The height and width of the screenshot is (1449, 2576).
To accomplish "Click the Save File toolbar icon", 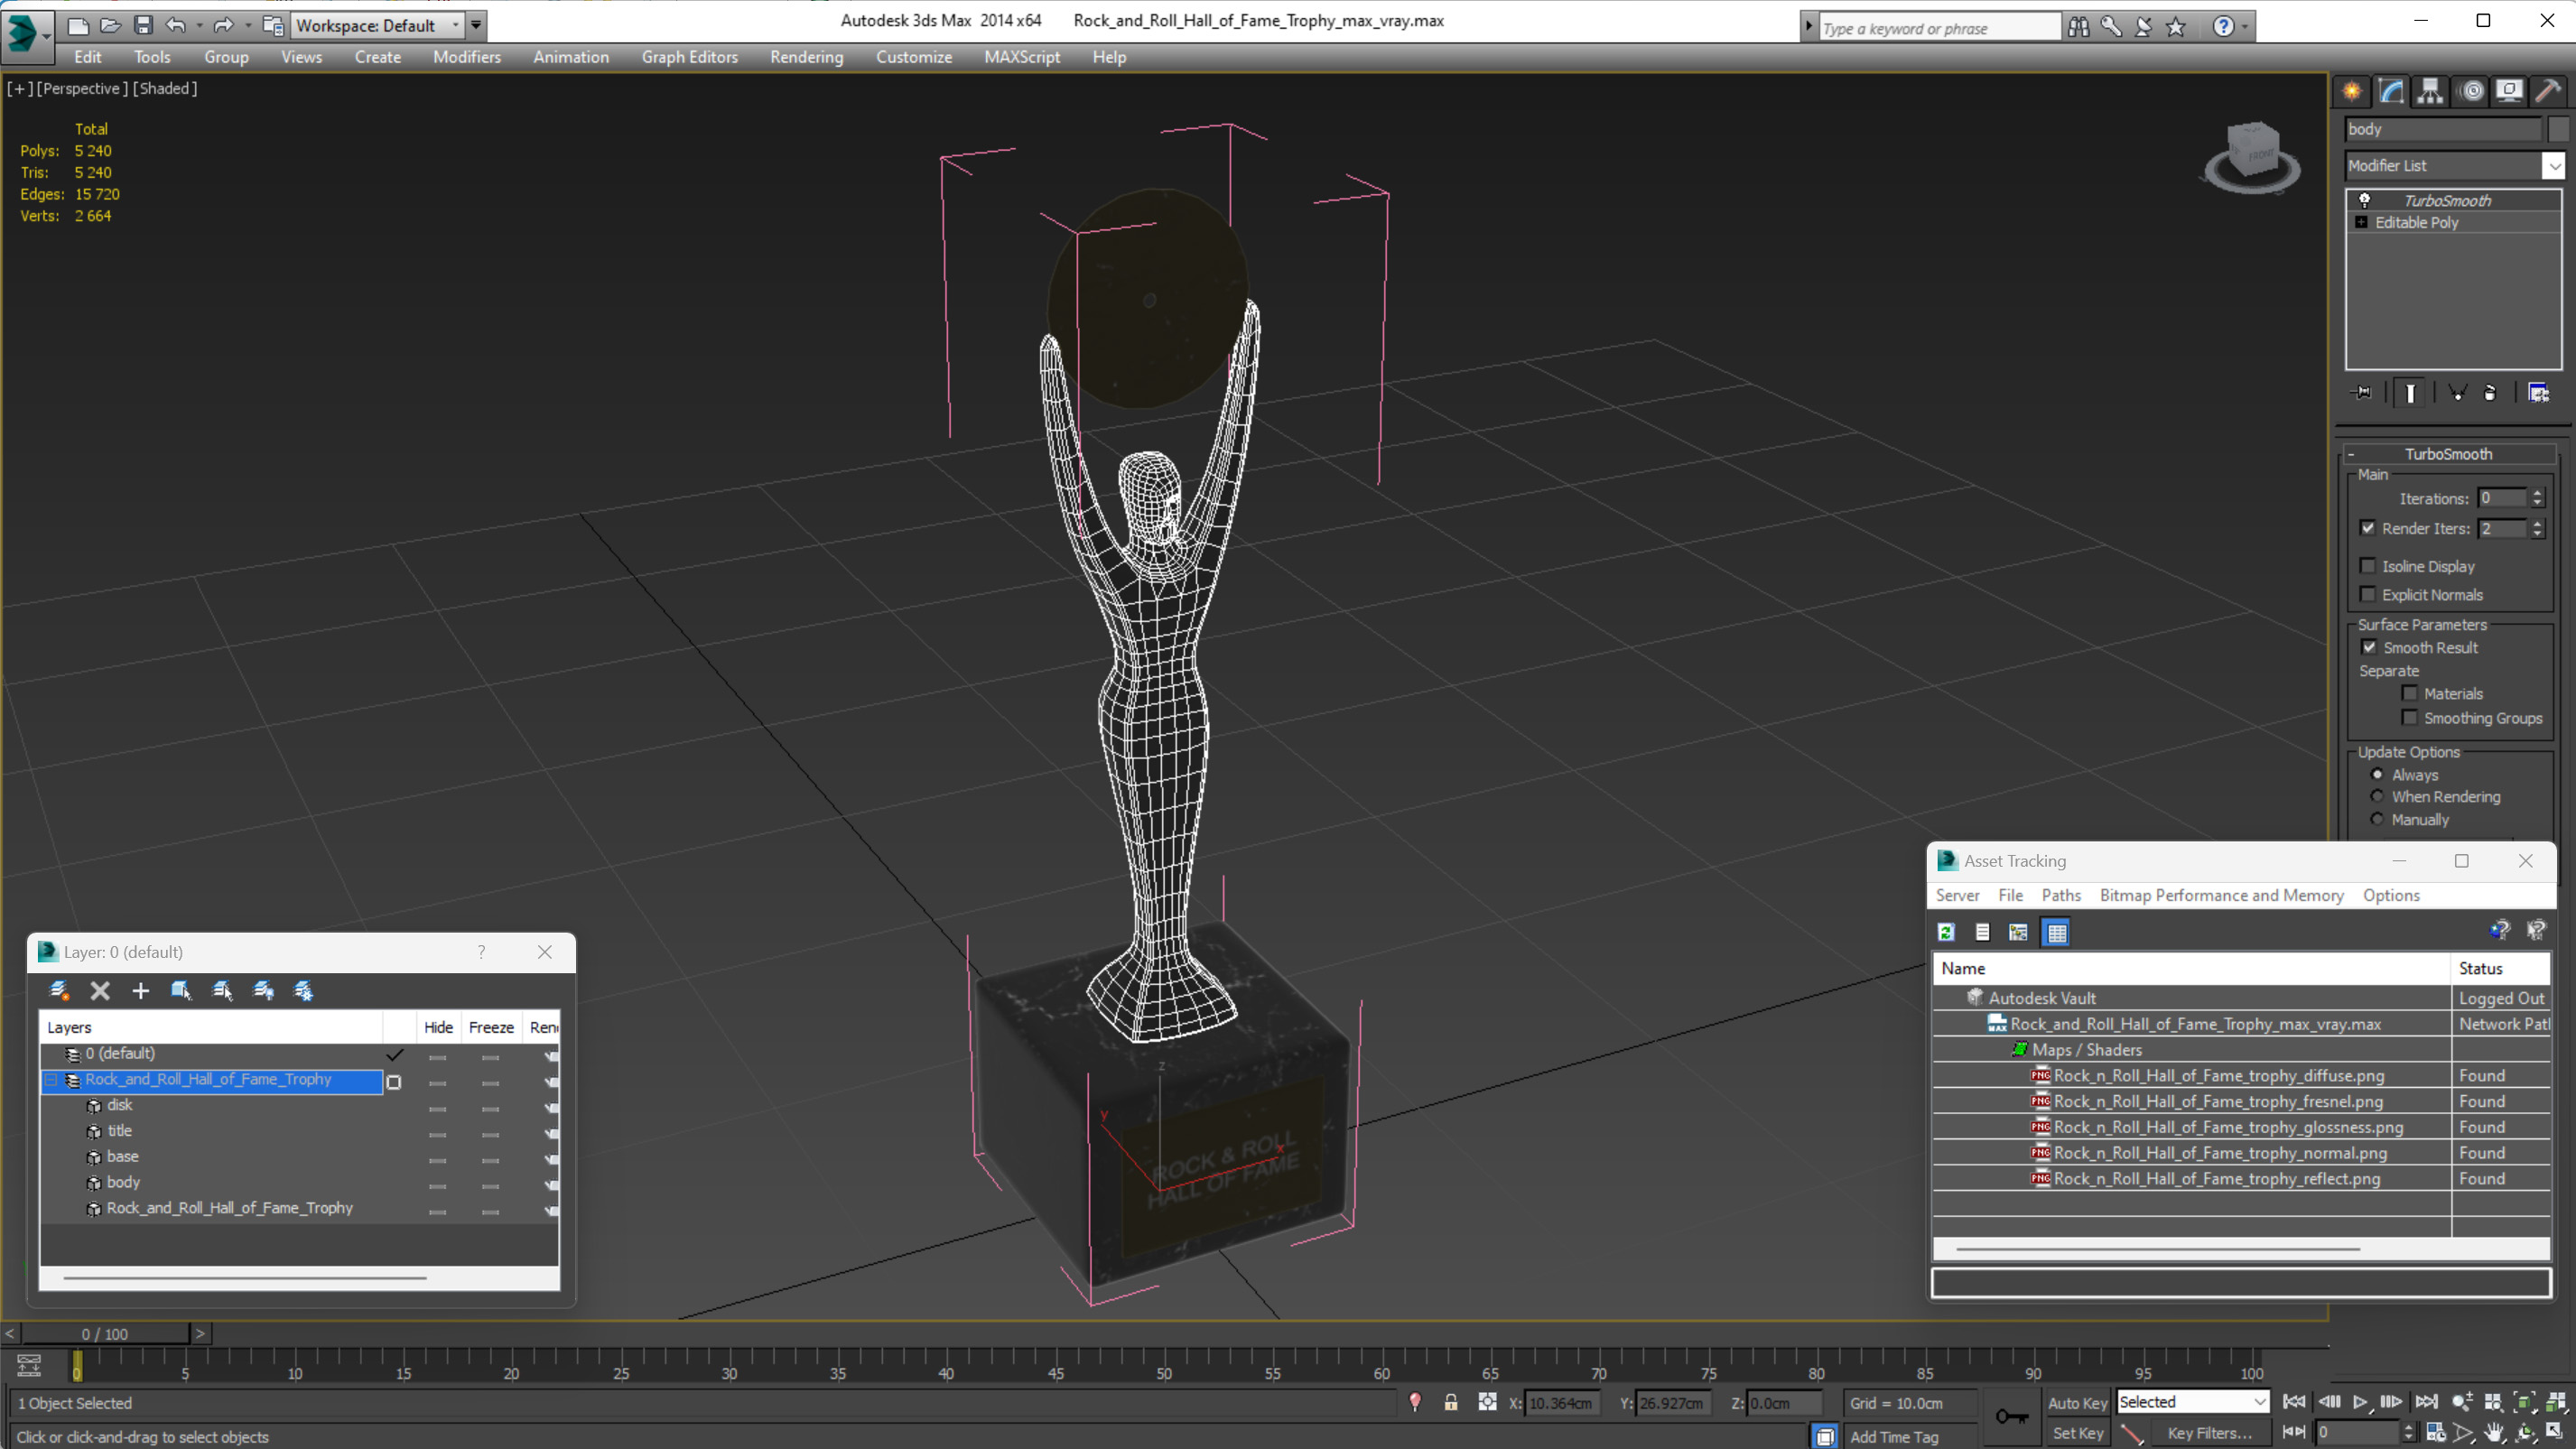I will point(143,25).
